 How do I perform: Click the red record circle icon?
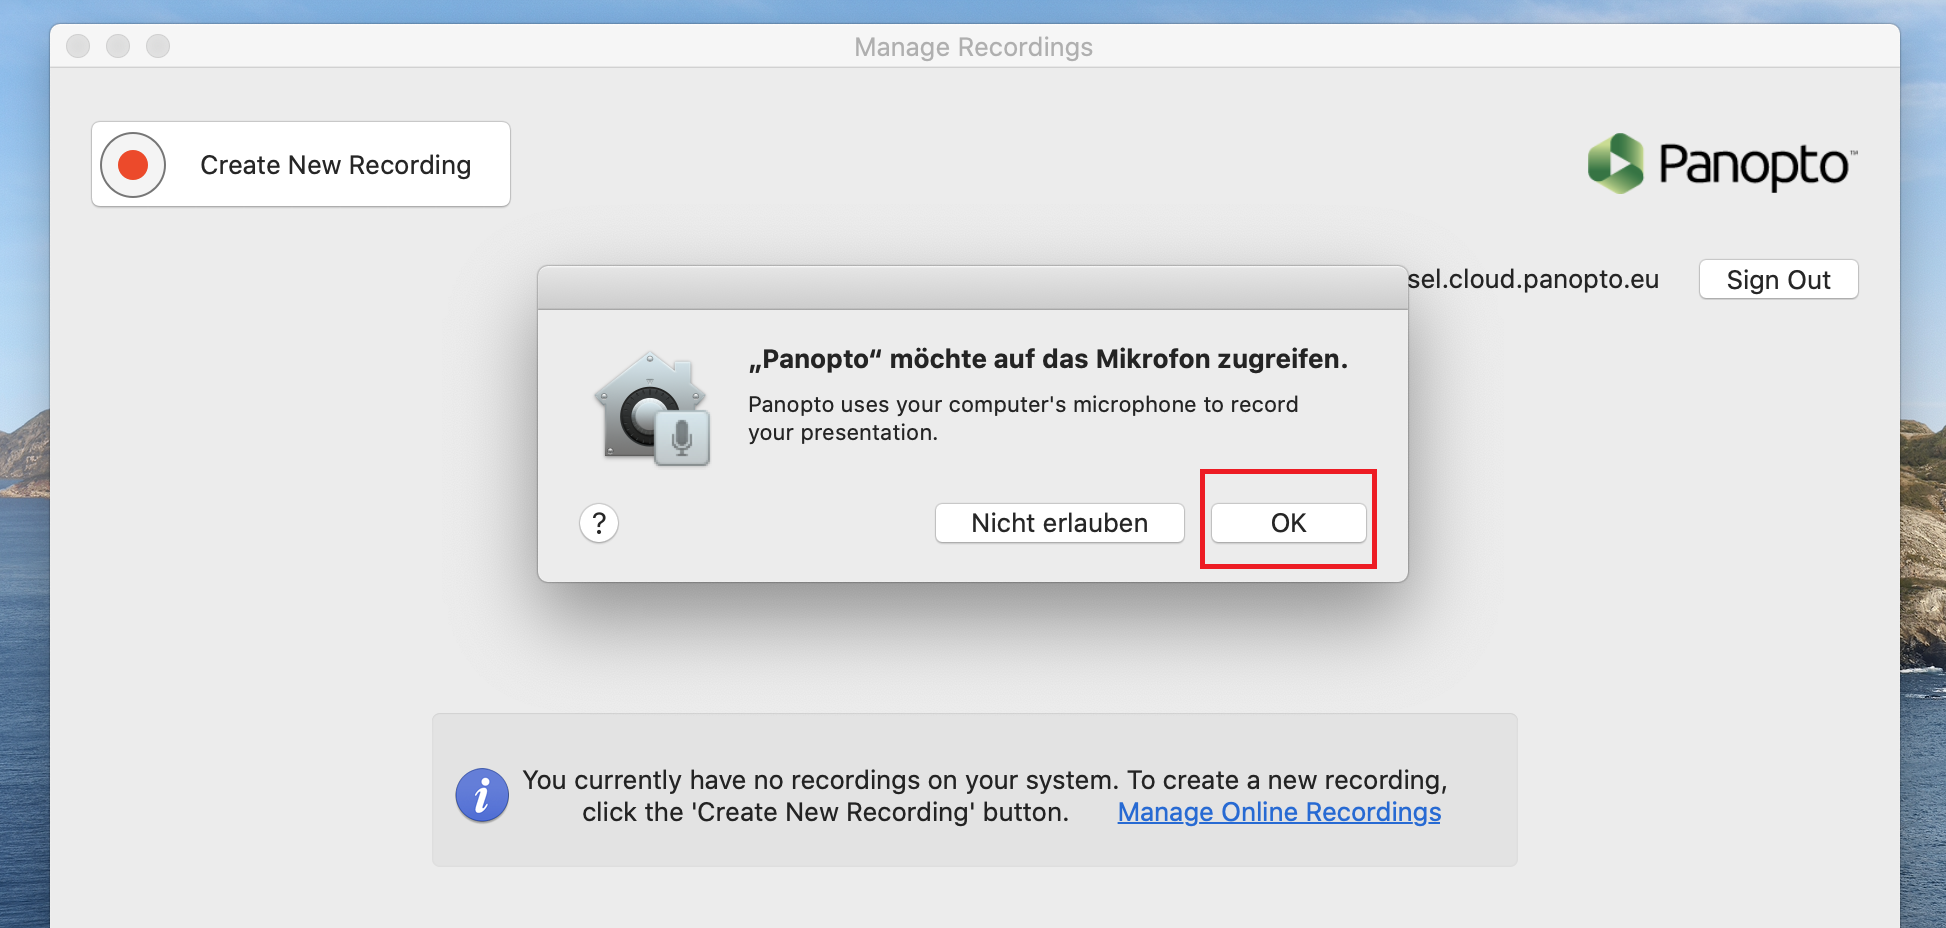133,165
